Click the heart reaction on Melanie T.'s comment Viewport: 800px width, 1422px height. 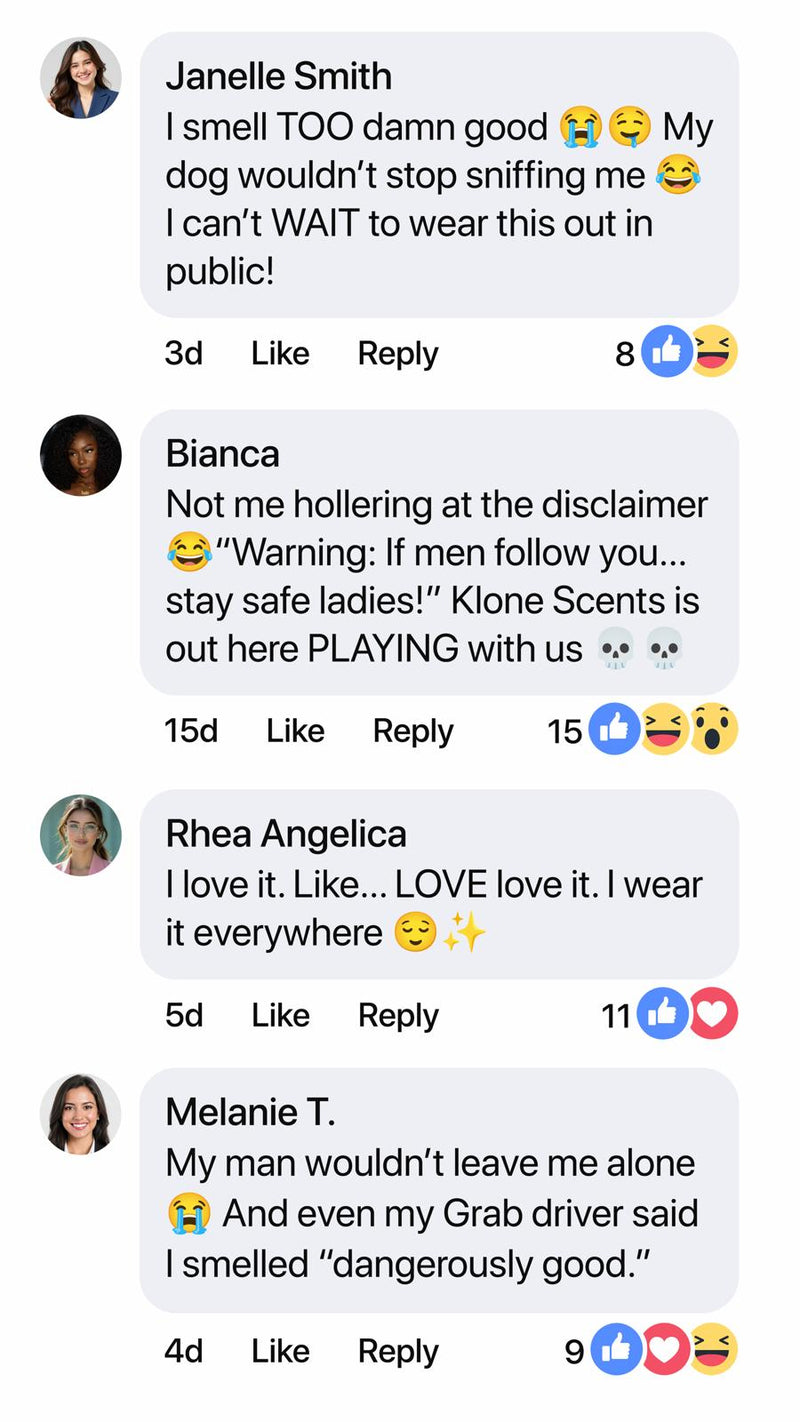click(665, 1351)
